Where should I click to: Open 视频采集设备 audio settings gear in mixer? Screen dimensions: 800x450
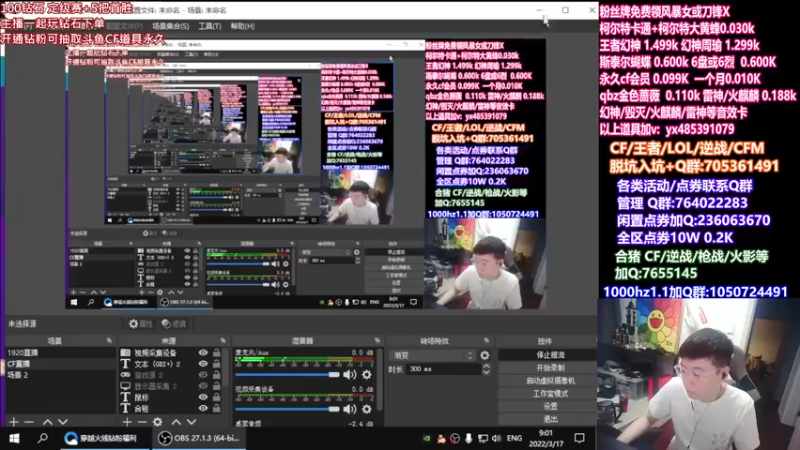point(366,409)
